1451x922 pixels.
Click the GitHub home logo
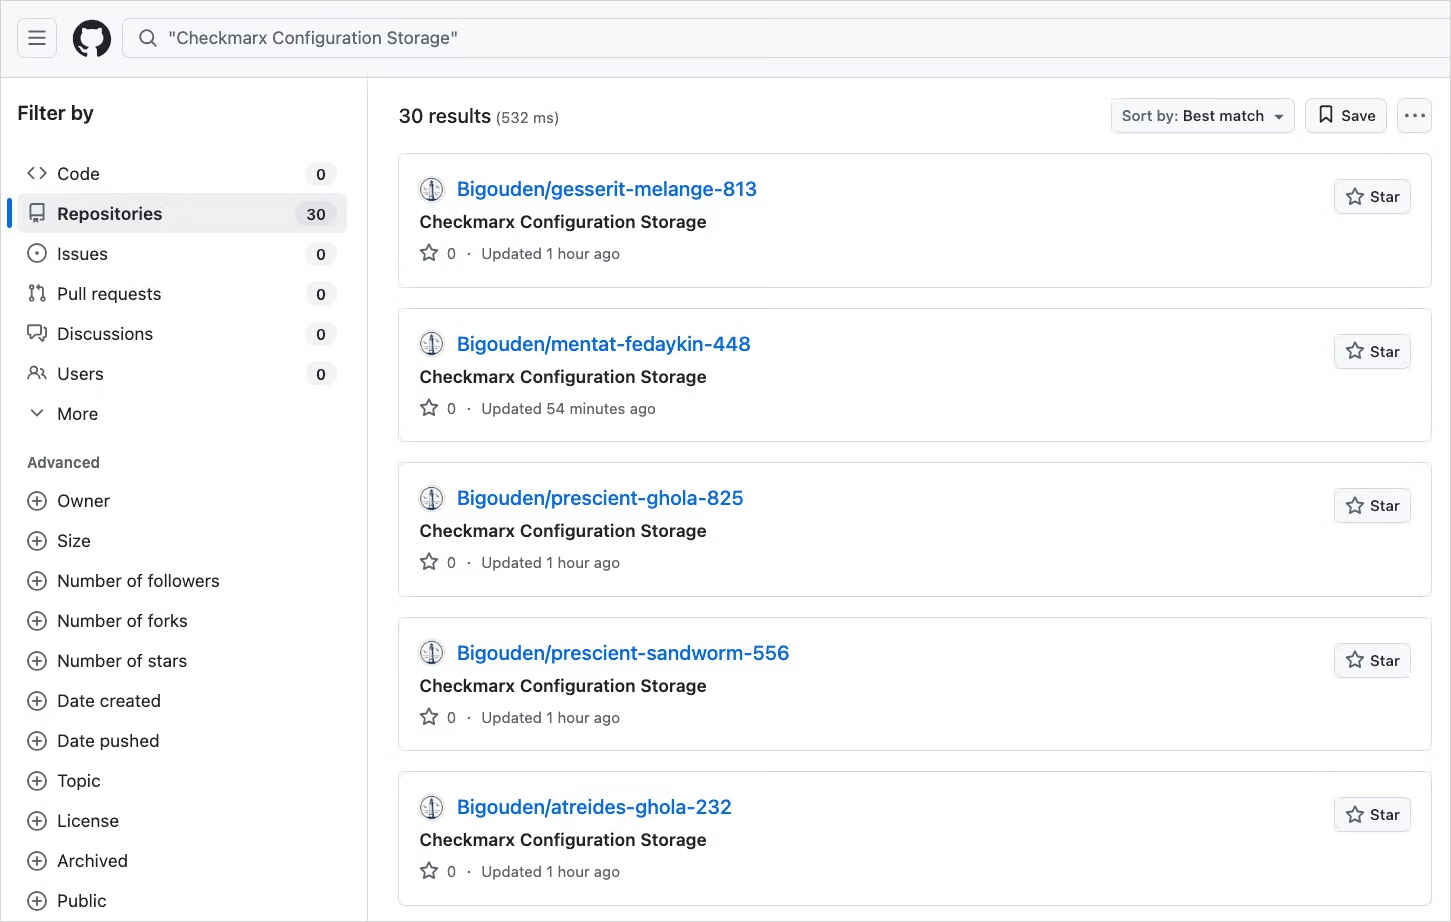[91, 38]
